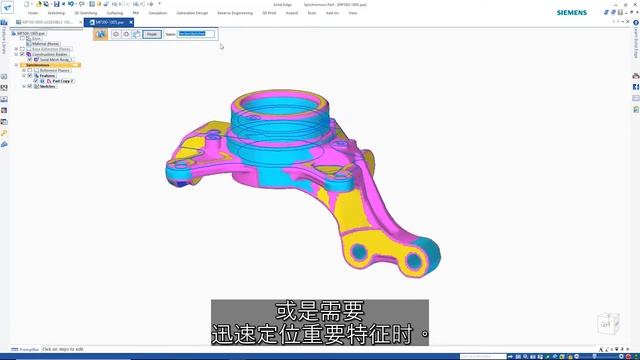The width and height of the screenshot is (640, 360).
Task: Click the first icon in lower left sidebar group
Action: [4, 77]
